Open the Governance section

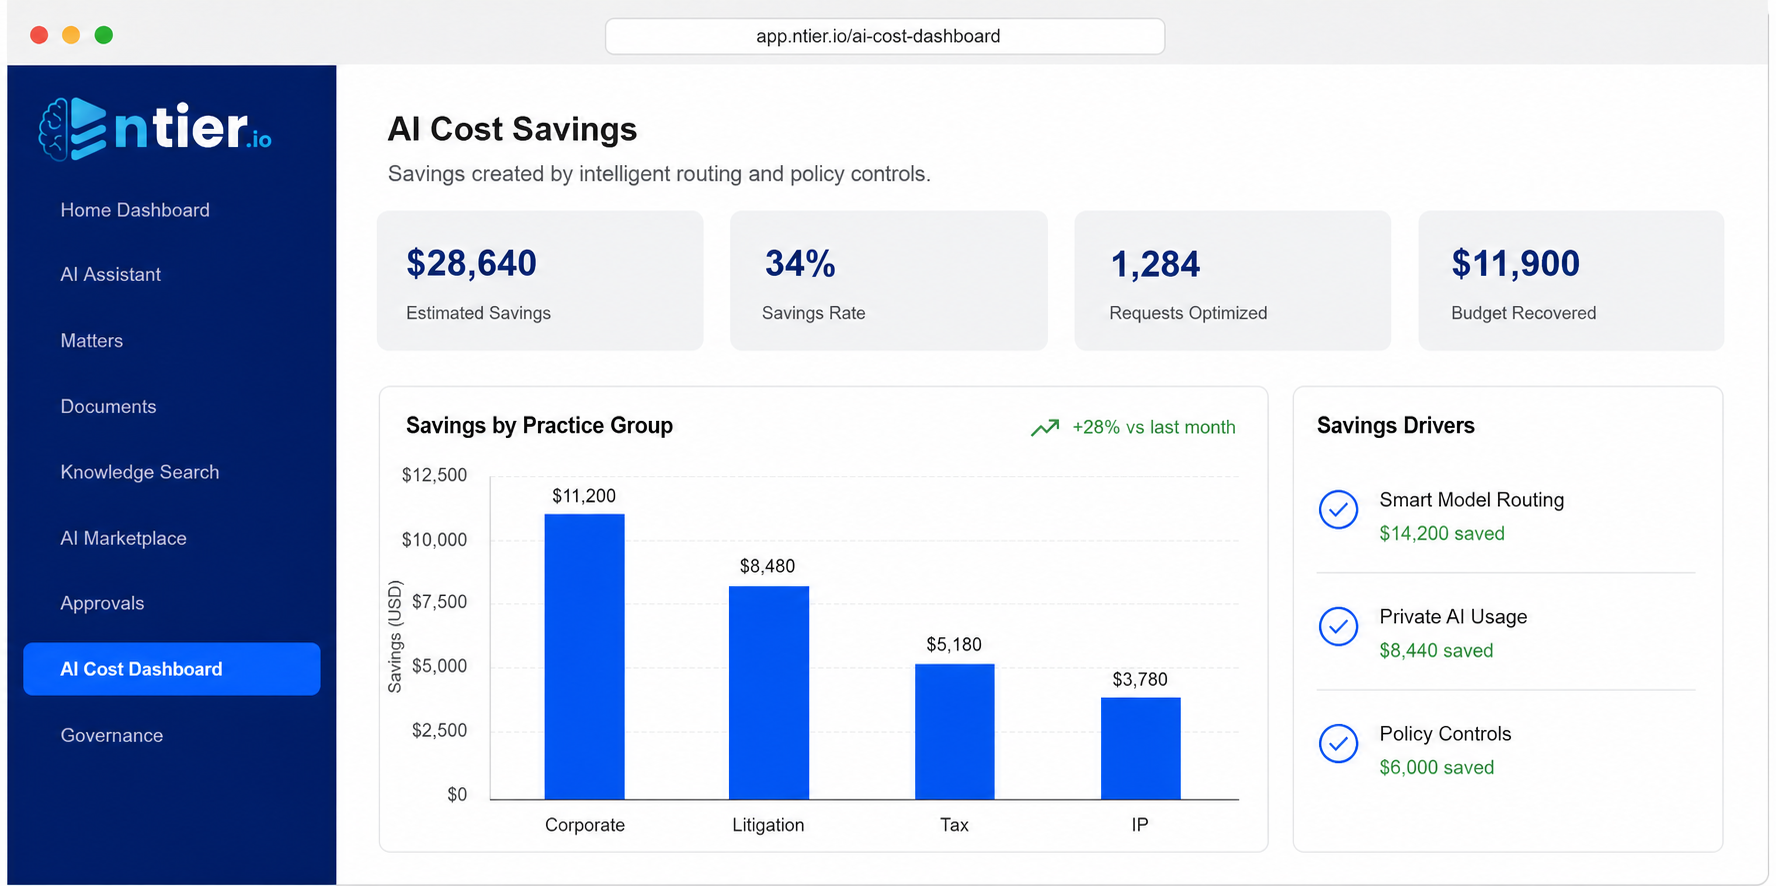pyautogui.click(x=111, y=735)
